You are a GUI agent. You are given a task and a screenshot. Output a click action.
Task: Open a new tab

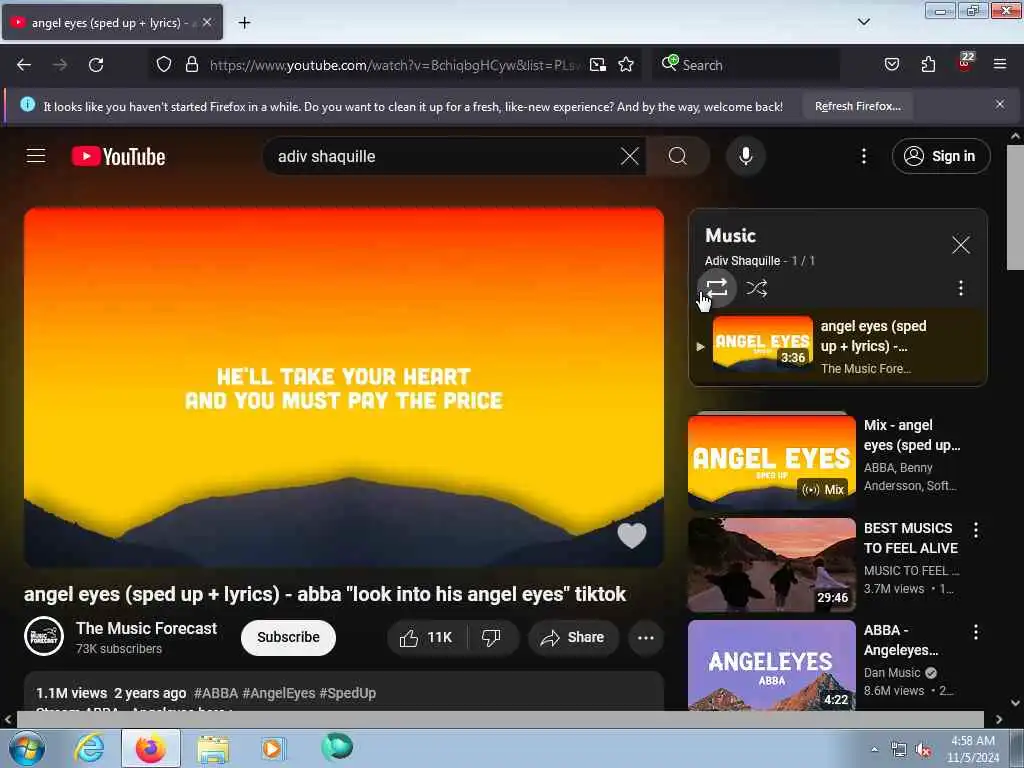click(244, 23)
